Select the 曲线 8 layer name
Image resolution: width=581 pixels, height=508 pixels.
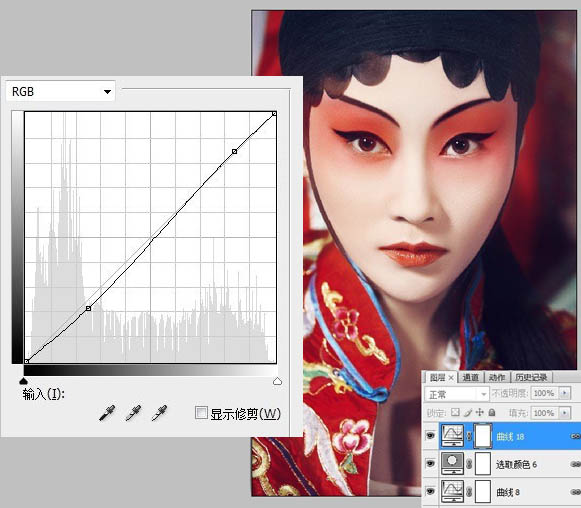click(x=508, y=492)
